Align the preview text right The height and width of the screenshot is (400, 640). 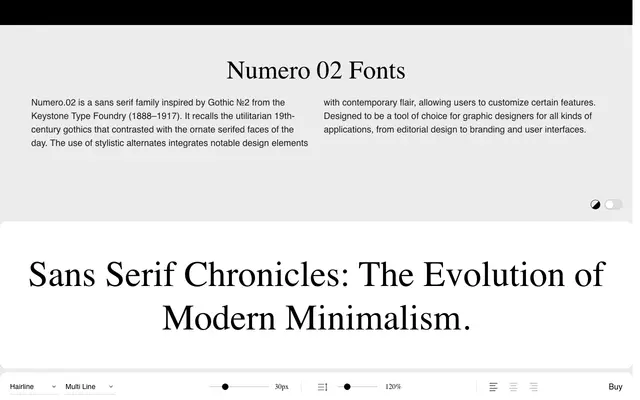[x=533, y=387]
